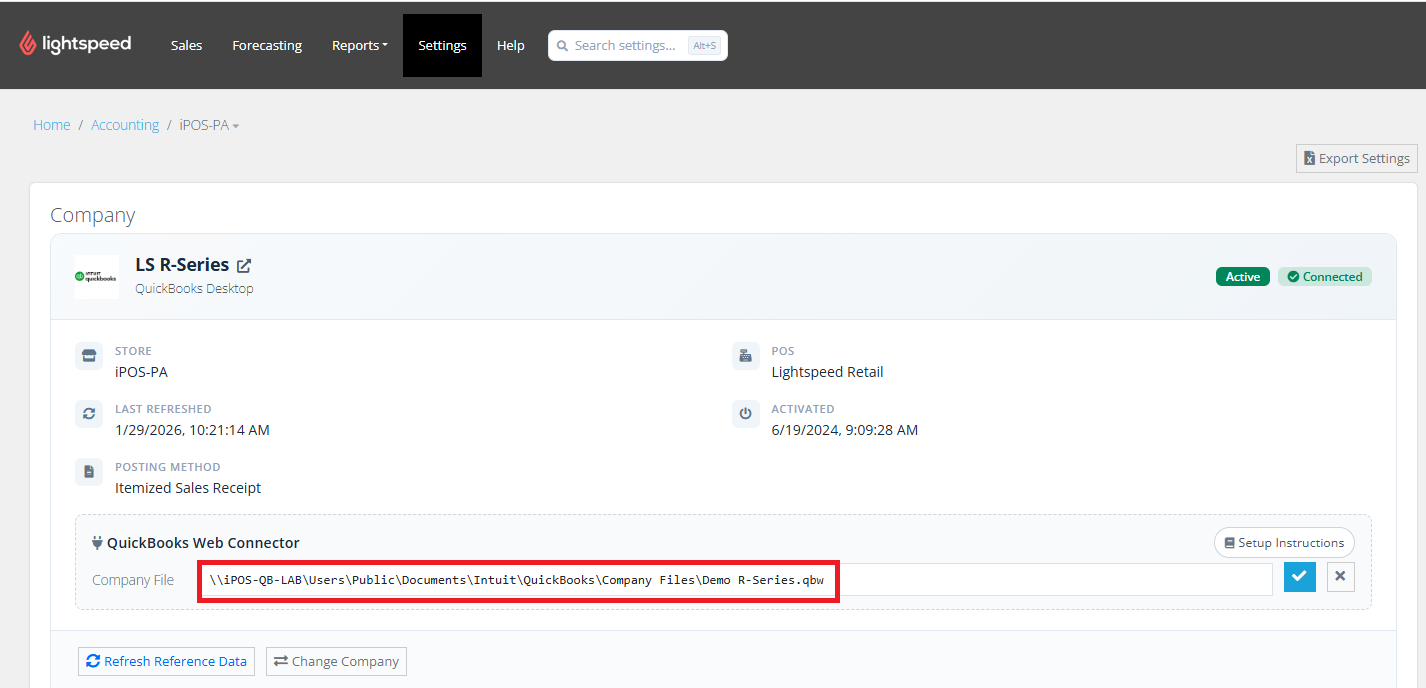Cancel company file edit with X

click(1340, 577)
